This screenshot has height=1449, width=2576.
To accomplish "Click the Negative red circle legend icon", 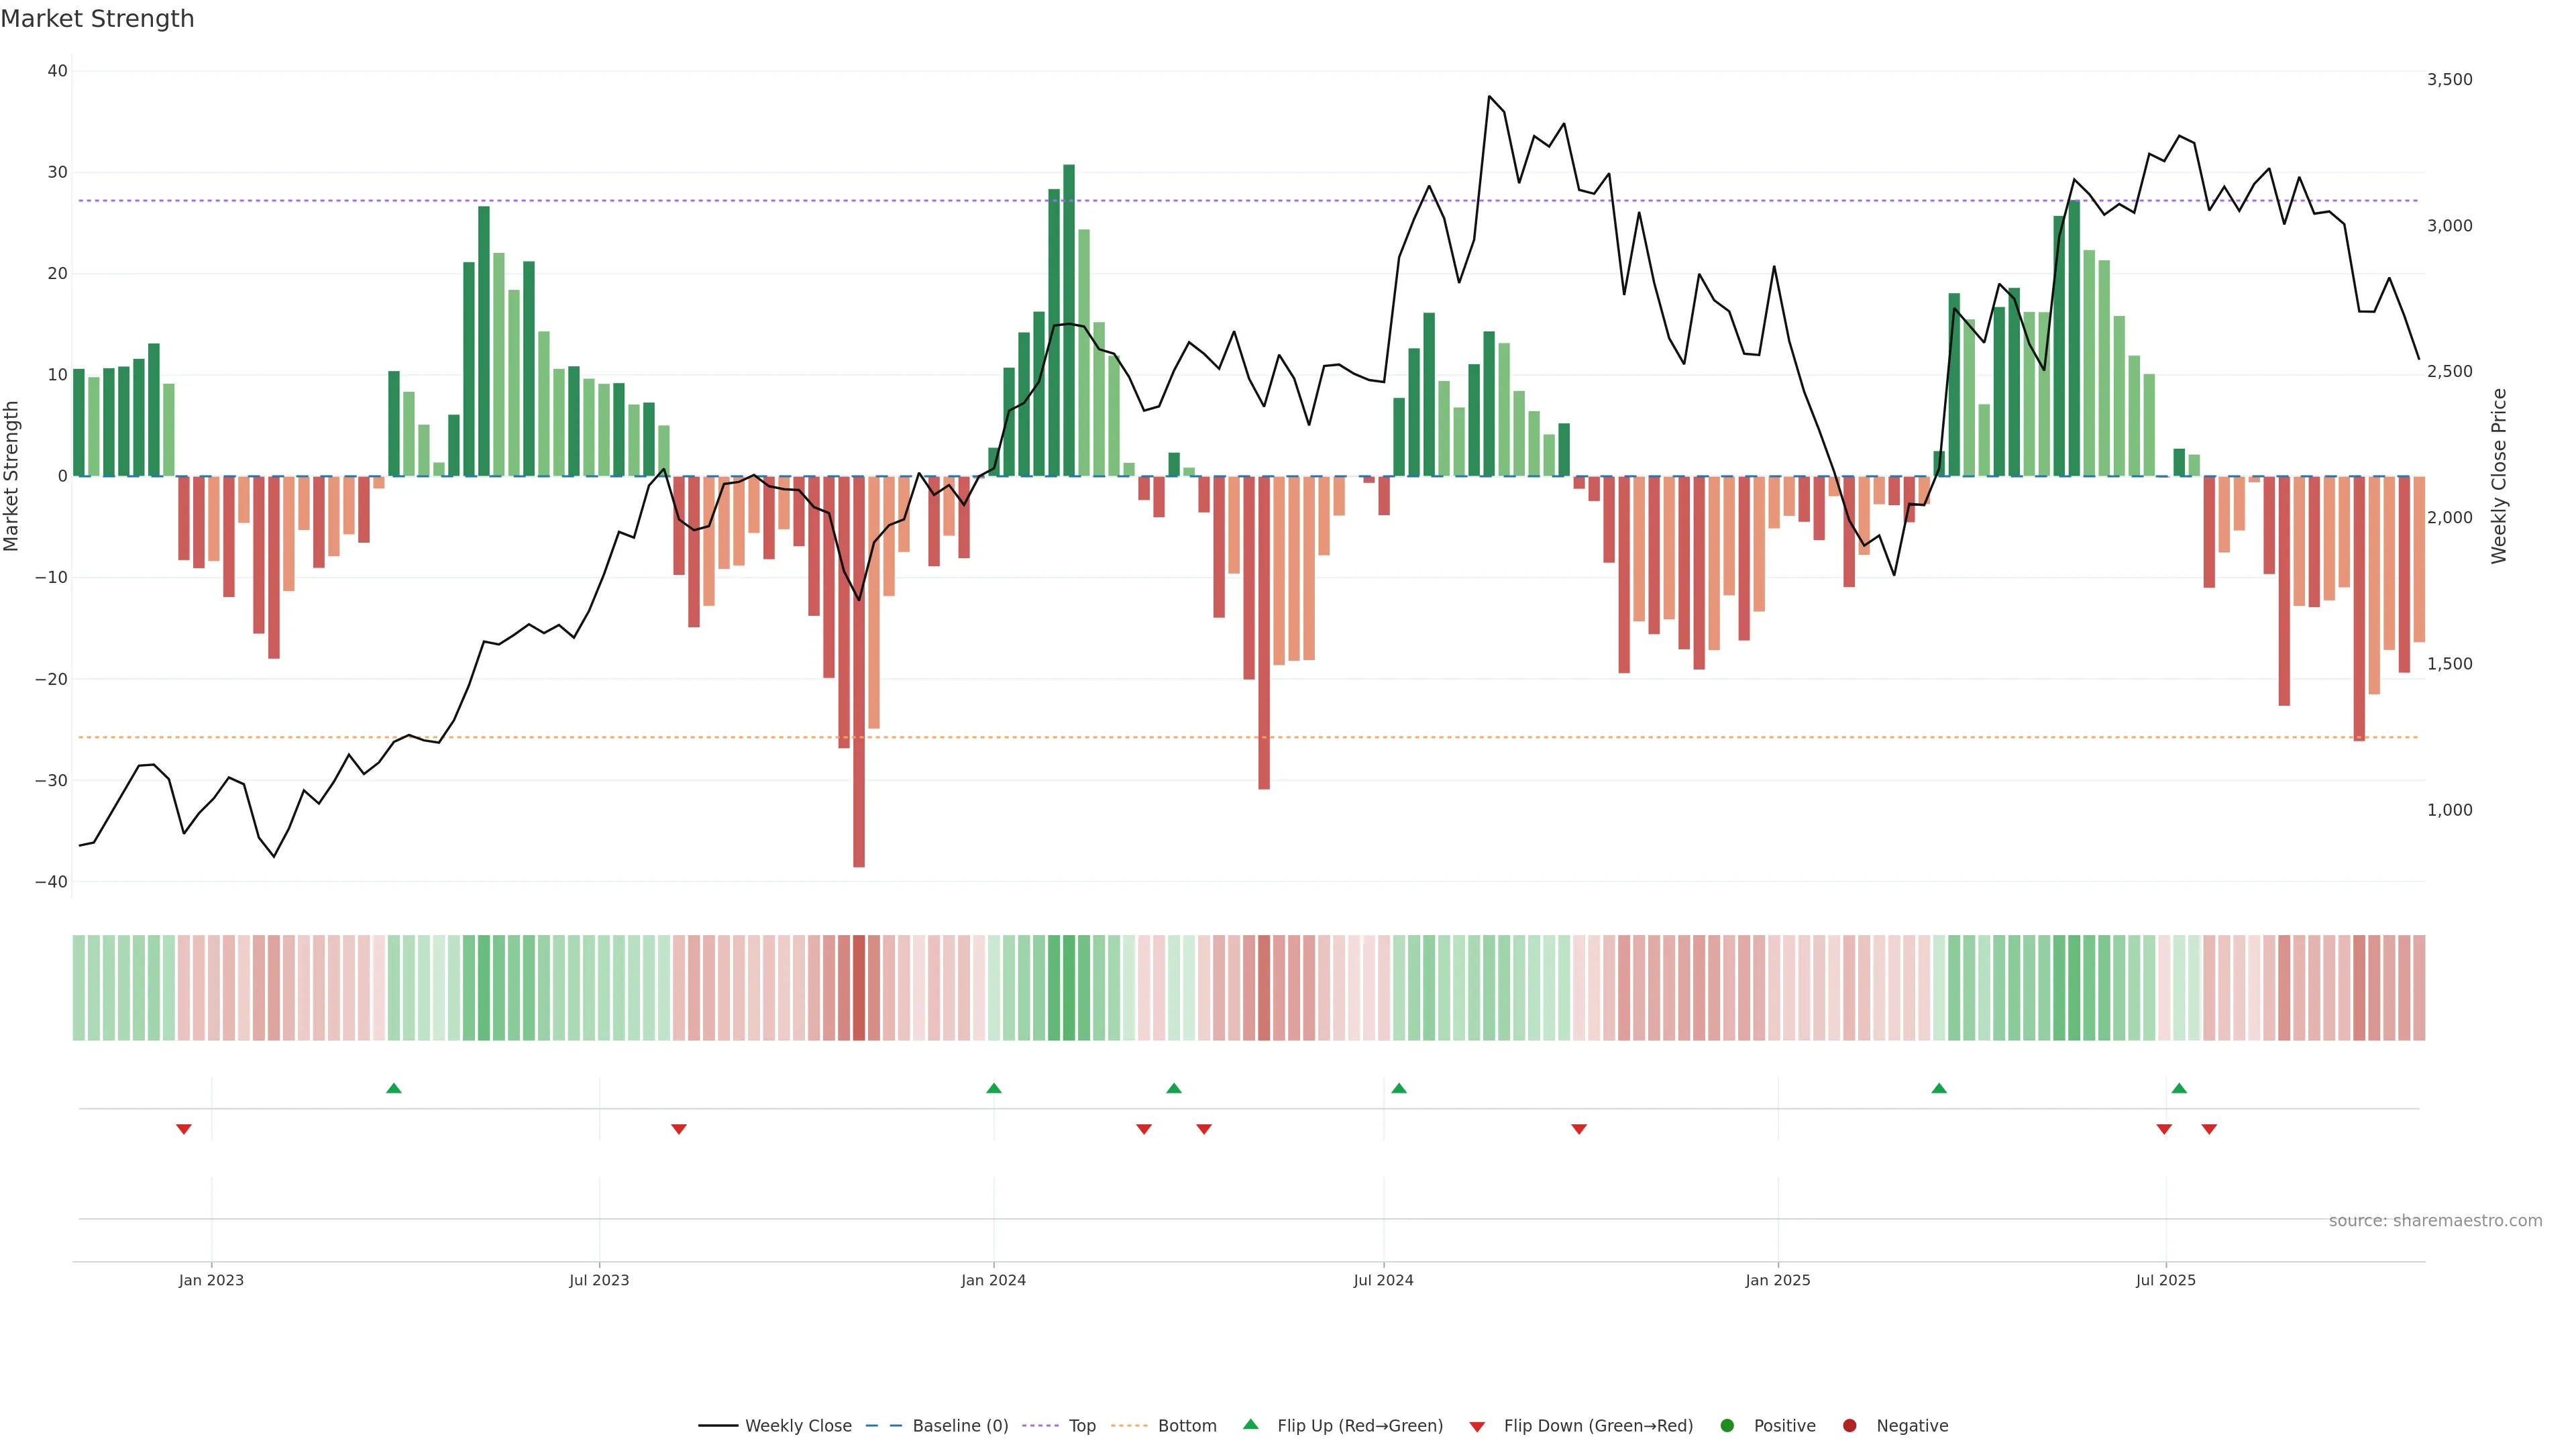I will [x=1849, y=1426].
